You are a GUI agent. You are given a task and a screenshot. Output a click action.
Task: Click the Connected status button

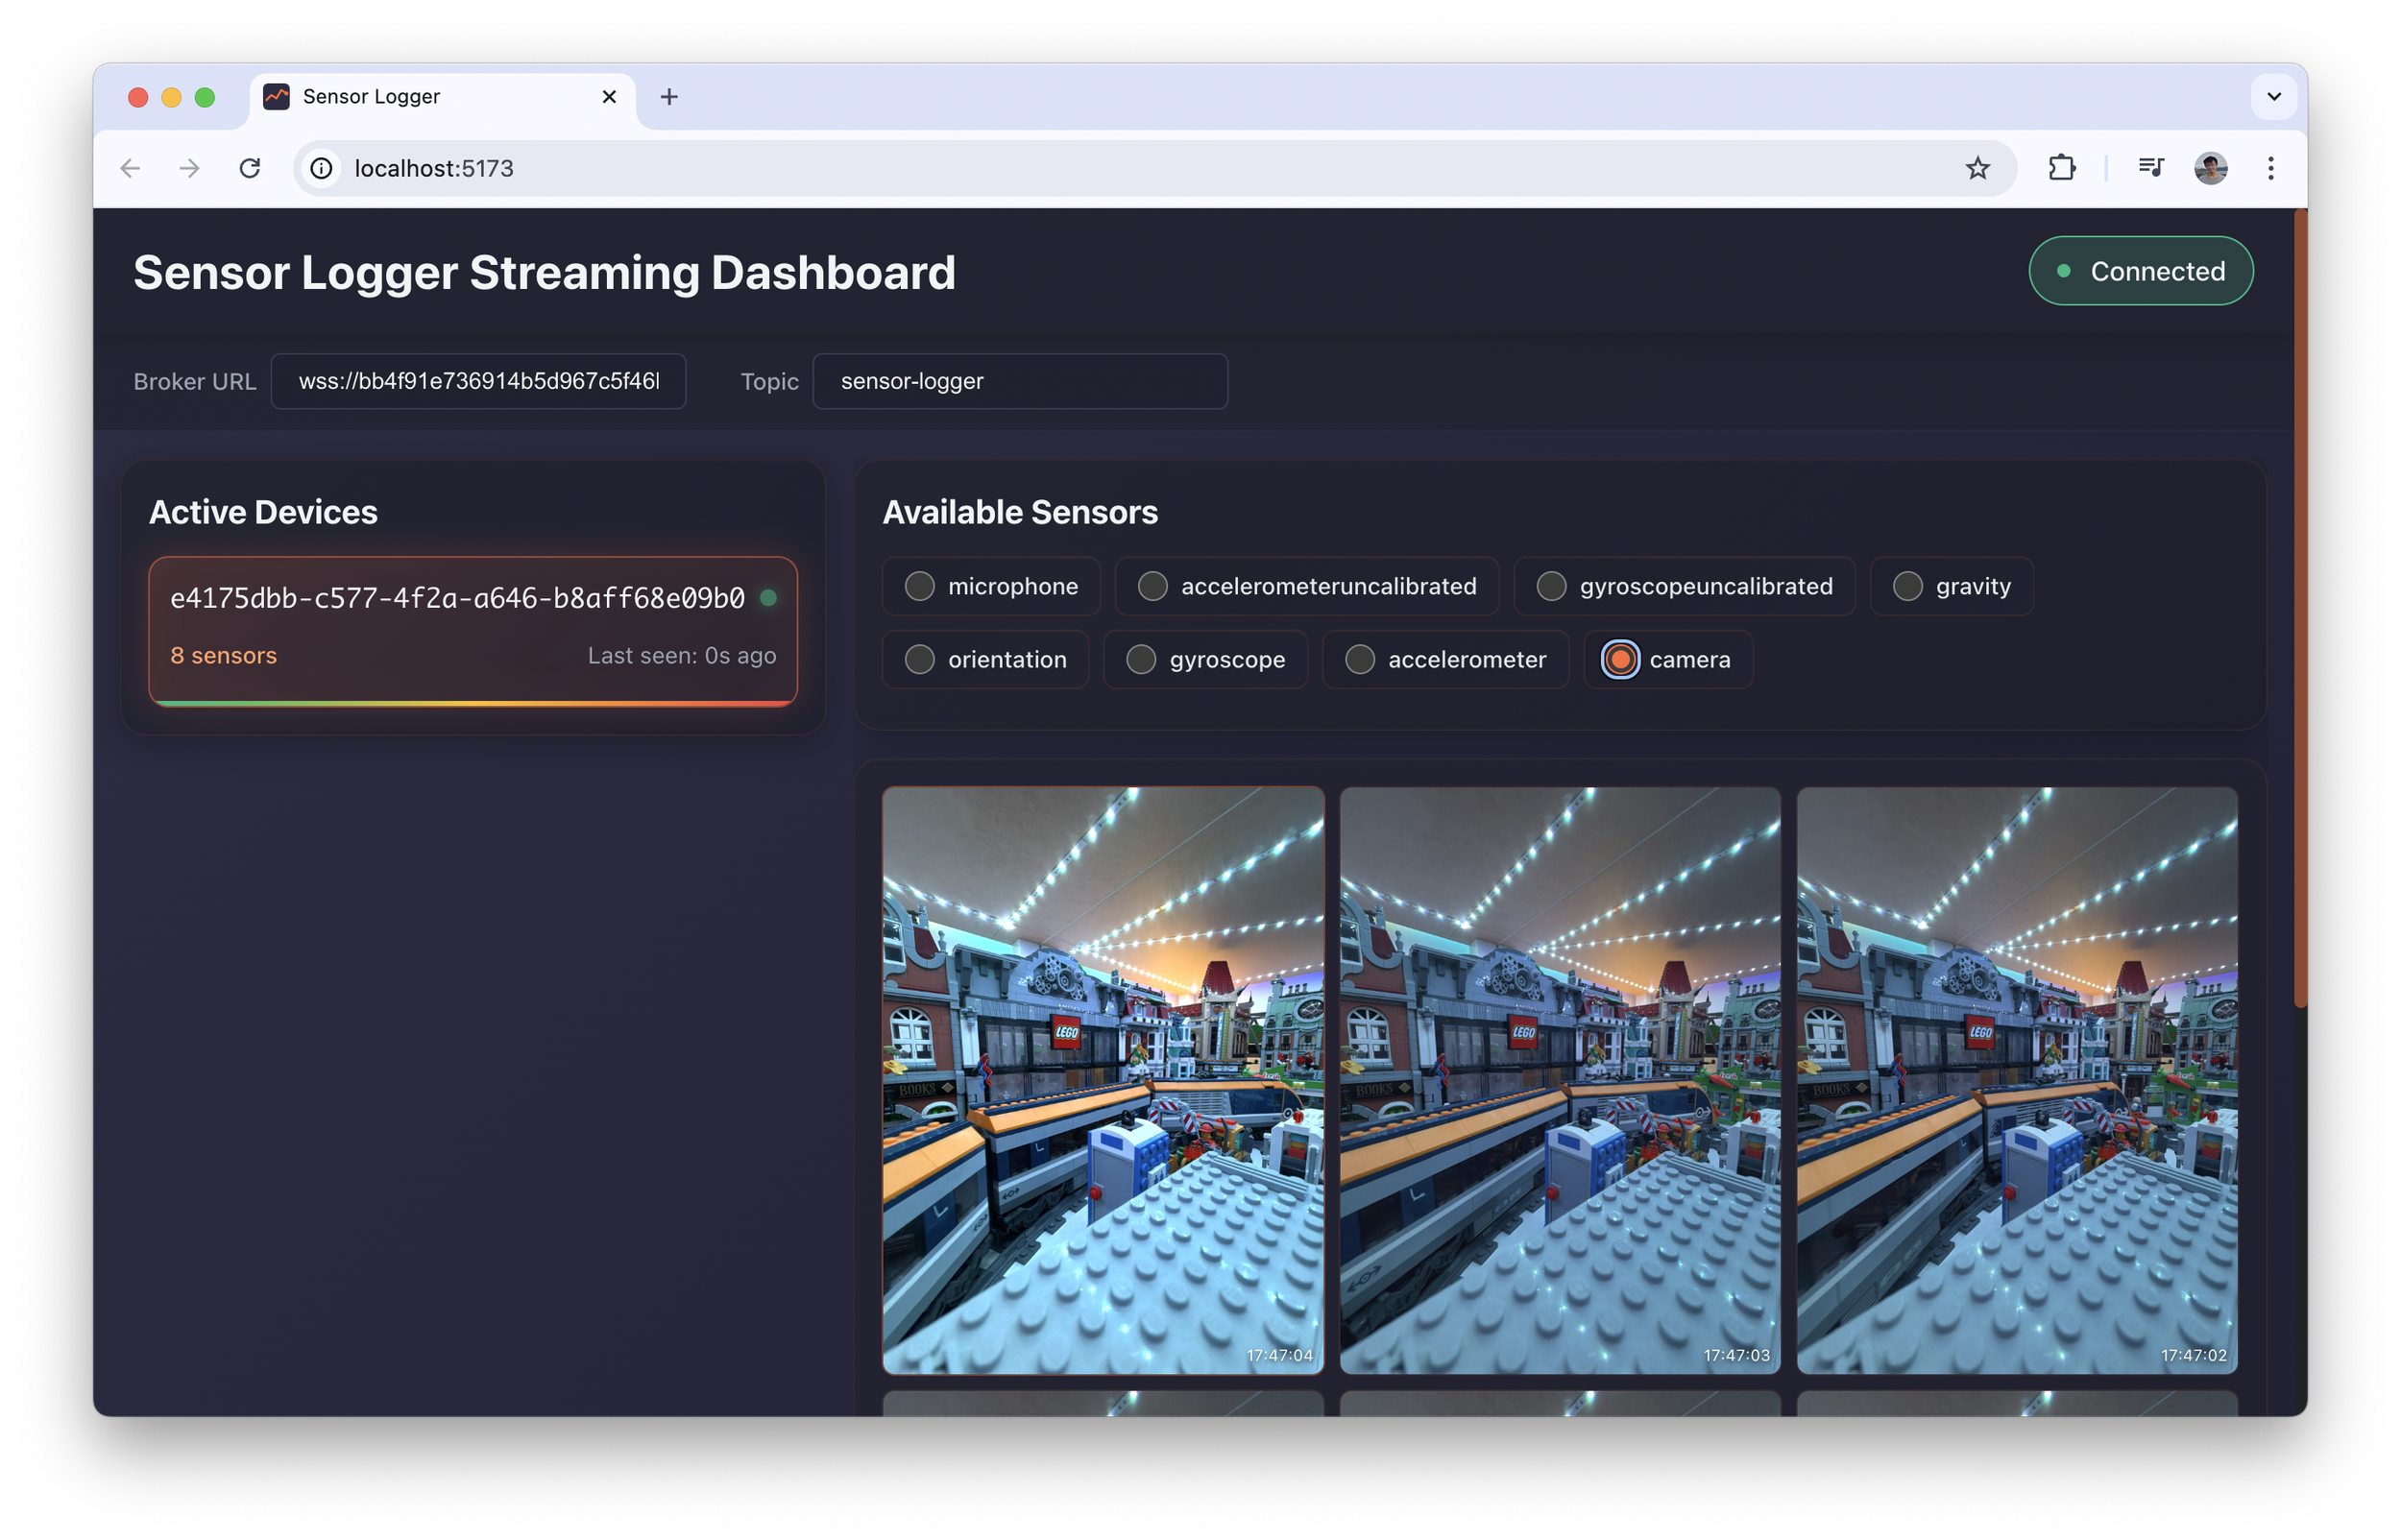pyautogui.click(x=2141, y=270)
